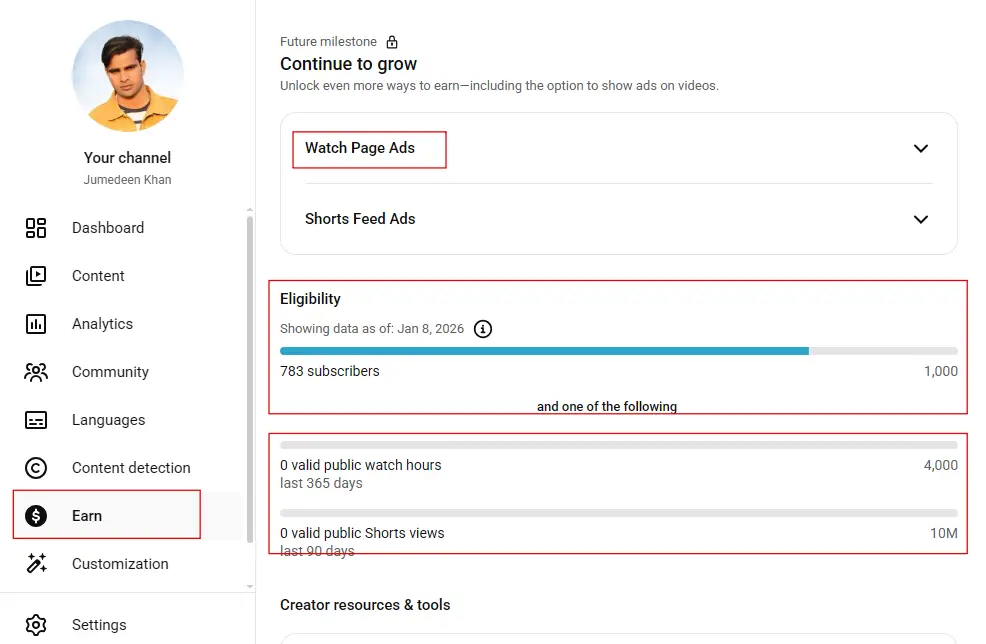Click the Community people icon

pyautogui.click(x=36, y=372)
